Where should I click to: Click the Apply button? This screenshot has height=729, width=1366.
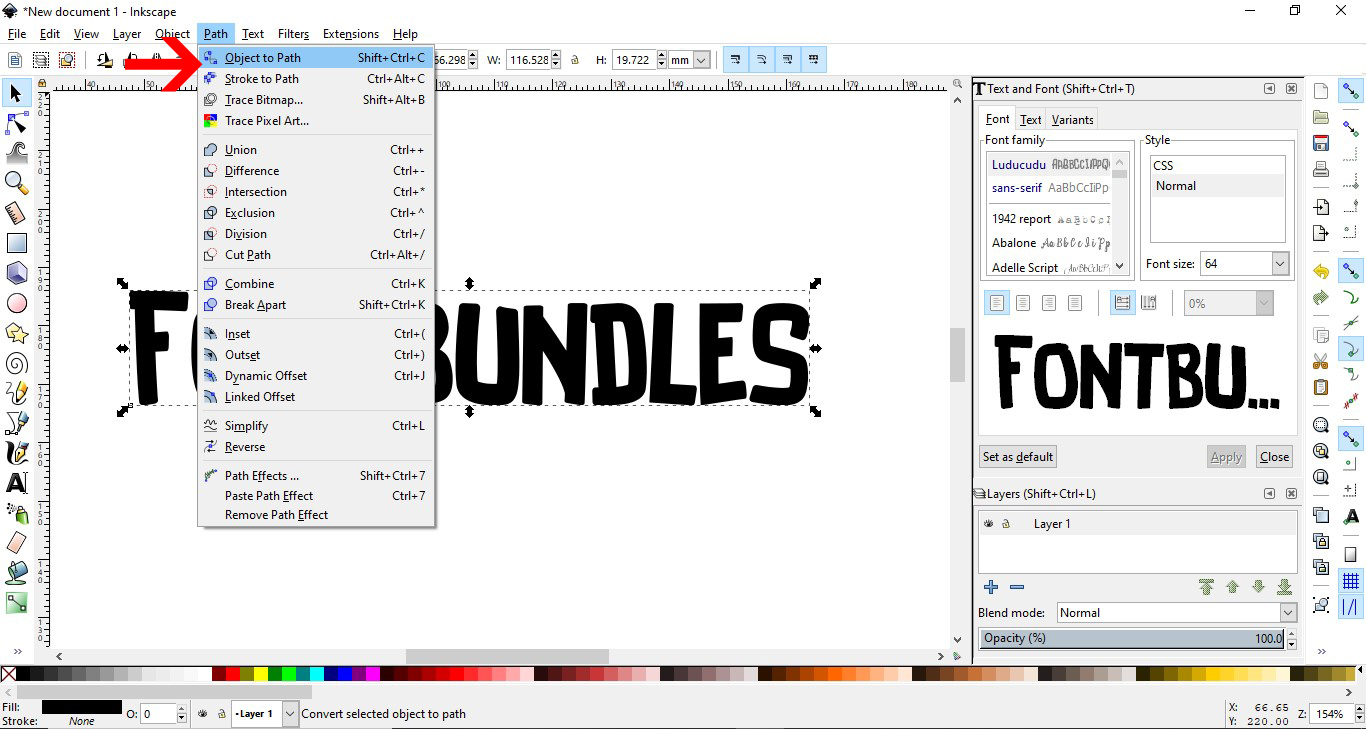click(1226, 457)
